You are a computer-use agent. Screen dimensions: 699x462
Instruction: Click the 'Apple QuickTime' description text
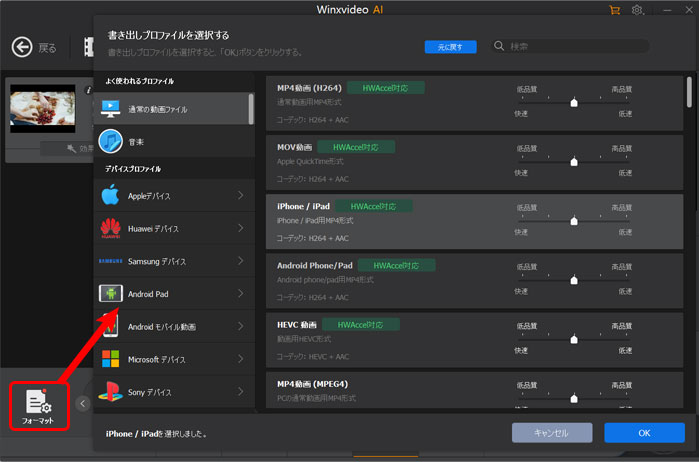pyautogui.click(x=310, y=161)
